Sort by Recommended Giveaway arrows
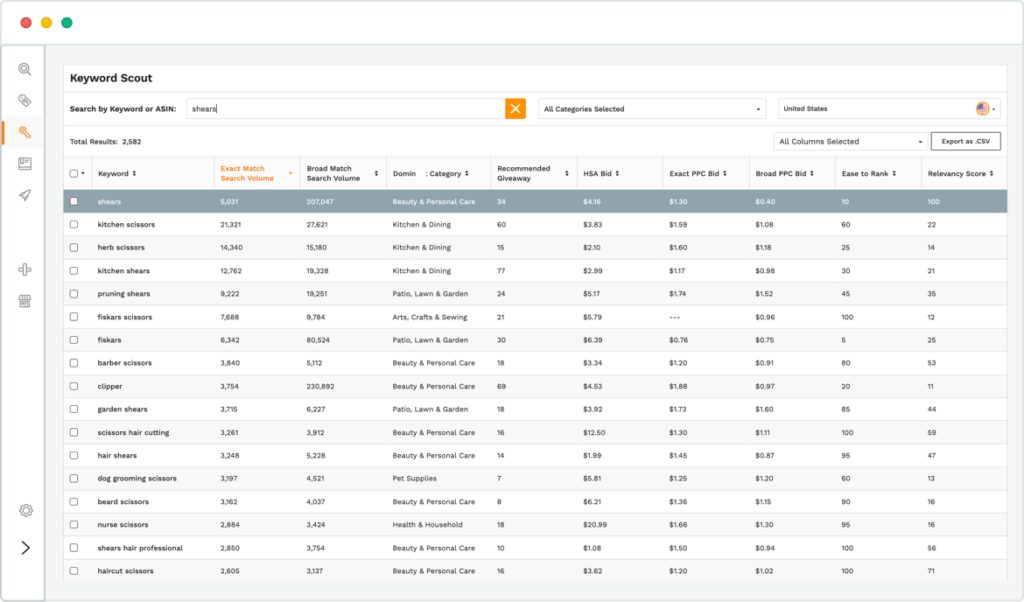Screen dimensions: 1024x602 [x=567, y=174]
